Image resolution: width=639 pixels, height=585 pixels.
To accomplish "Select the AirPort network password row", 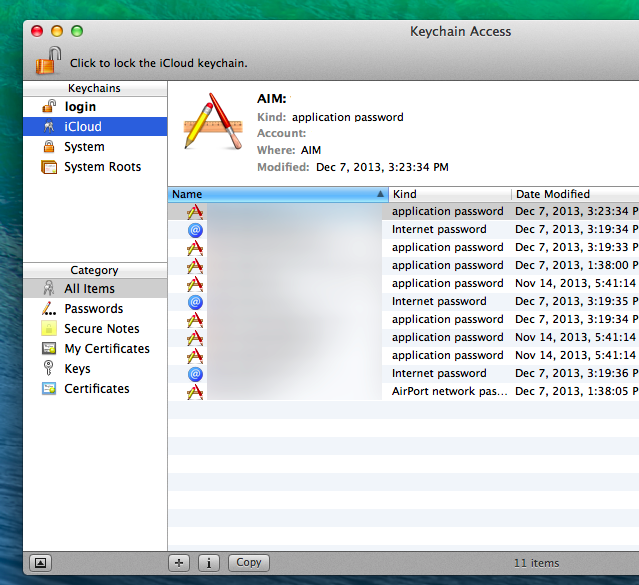I will tap(403, 391).
